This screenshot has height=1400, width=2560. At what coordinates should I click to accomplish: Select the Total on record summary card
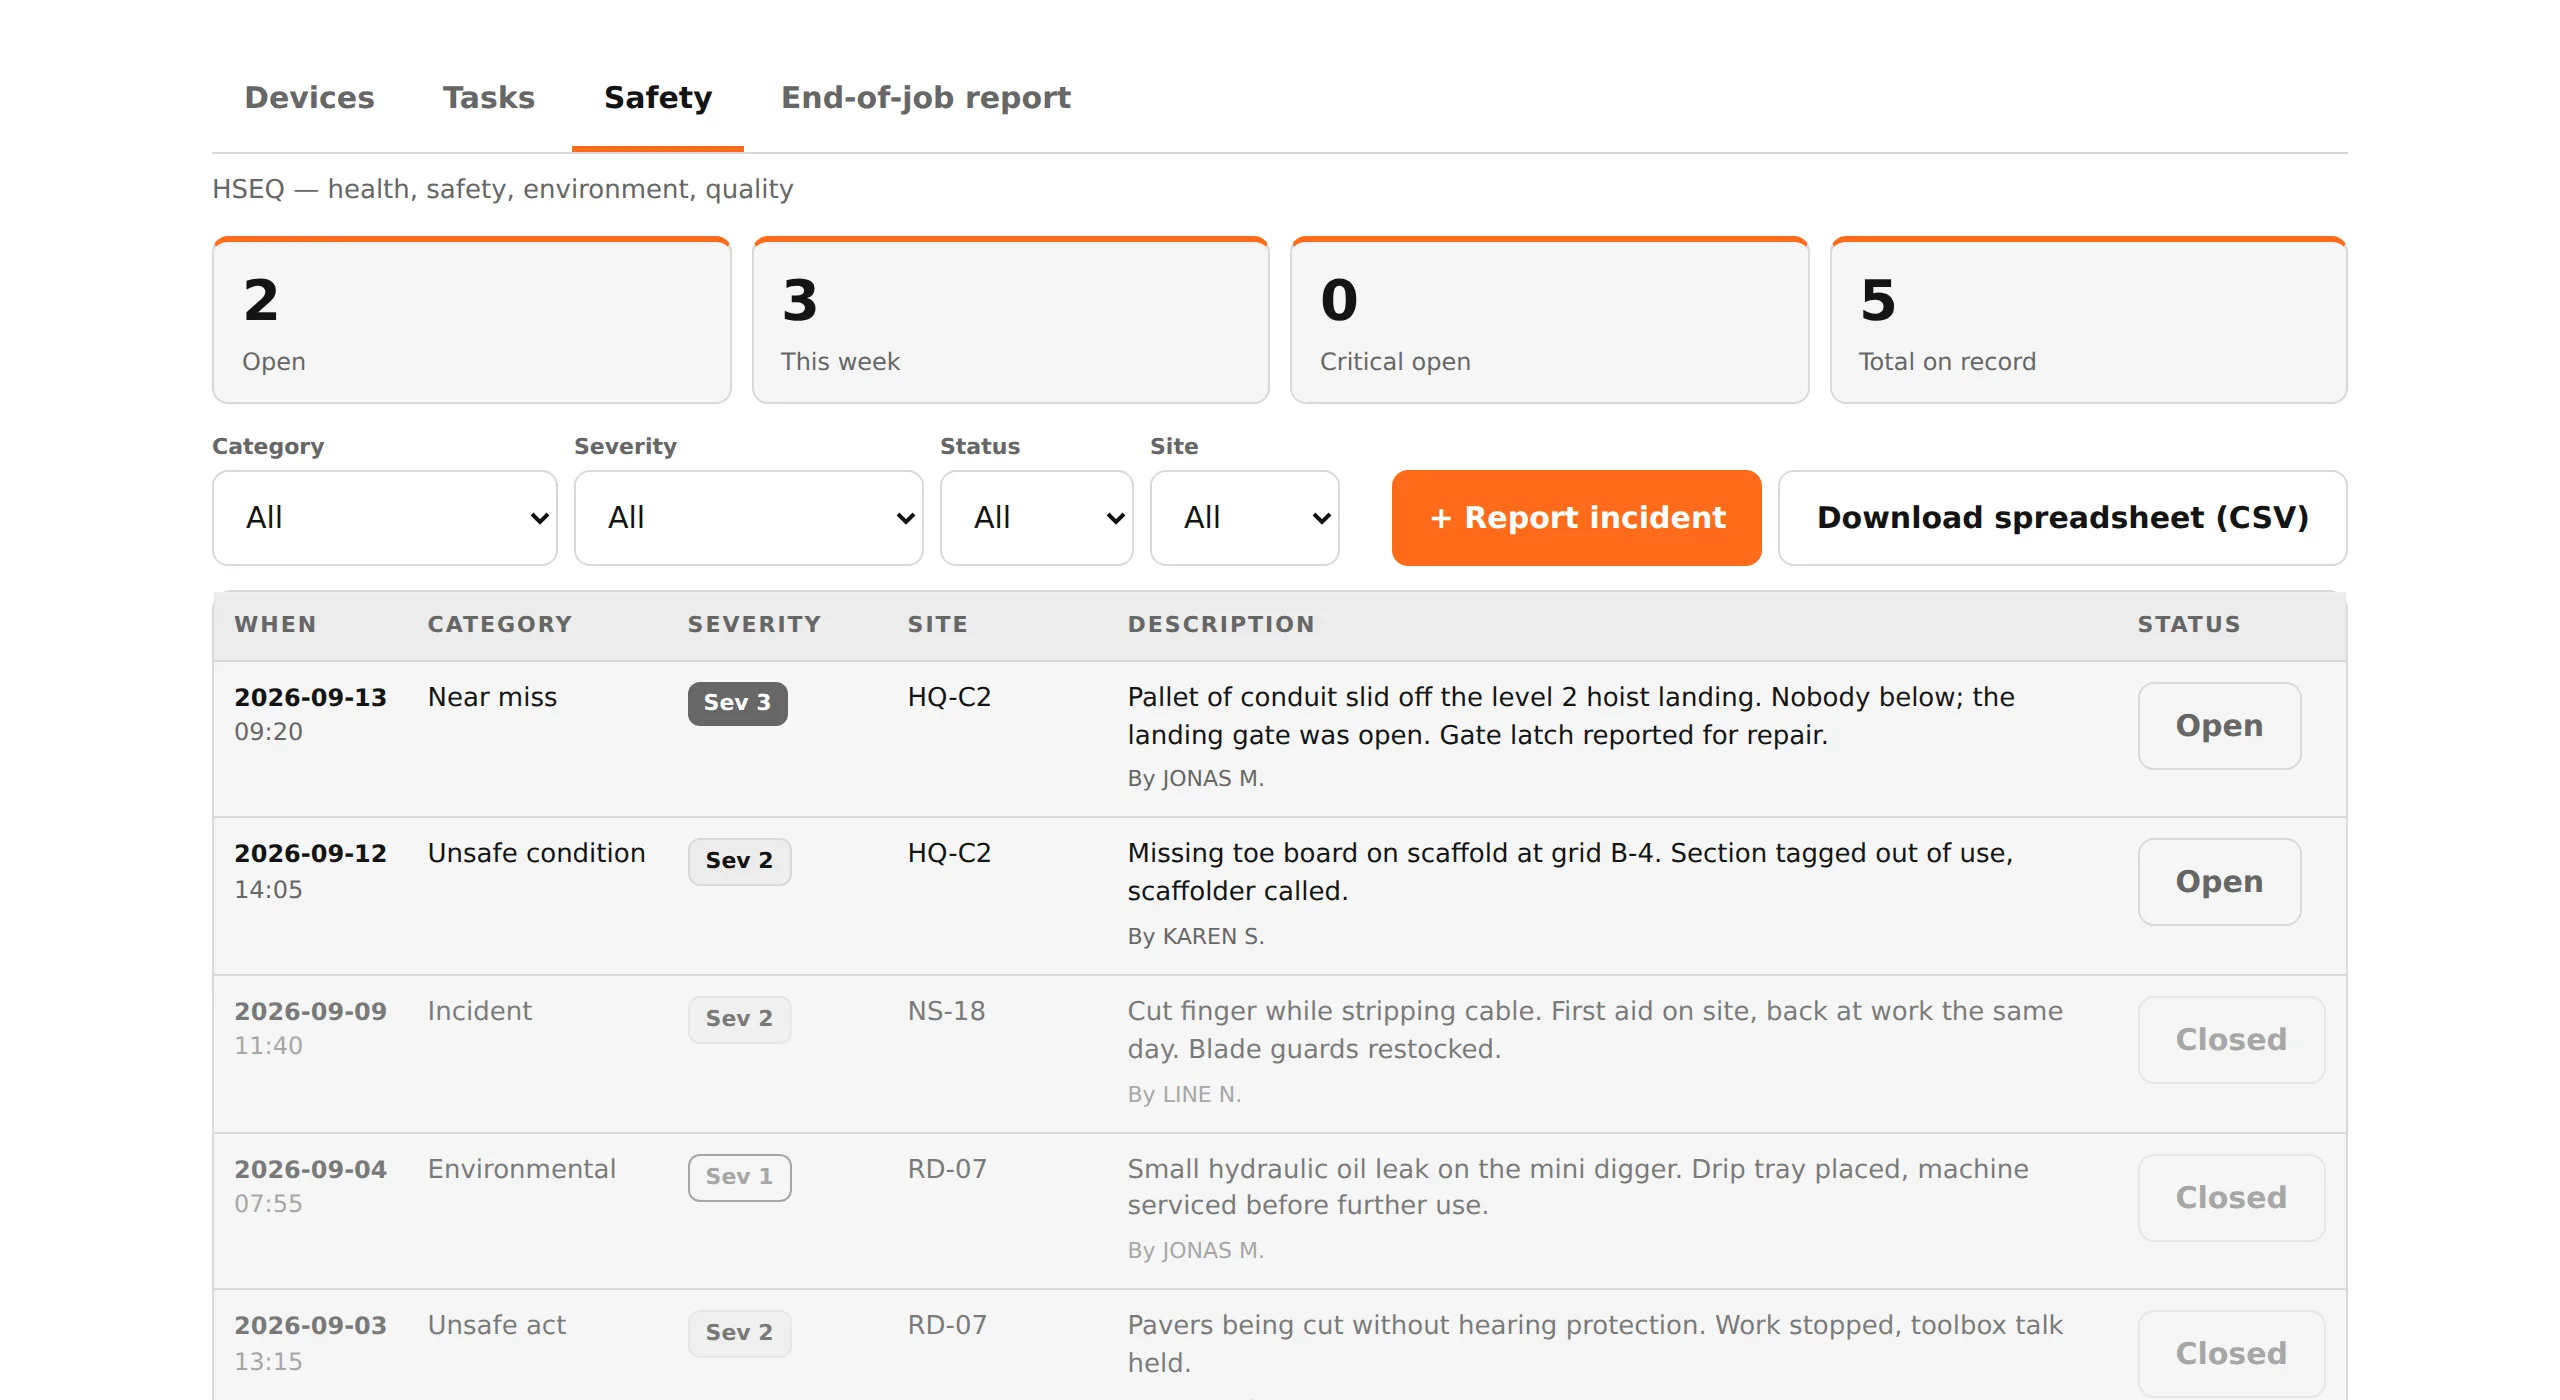[x=2089, y=321]
